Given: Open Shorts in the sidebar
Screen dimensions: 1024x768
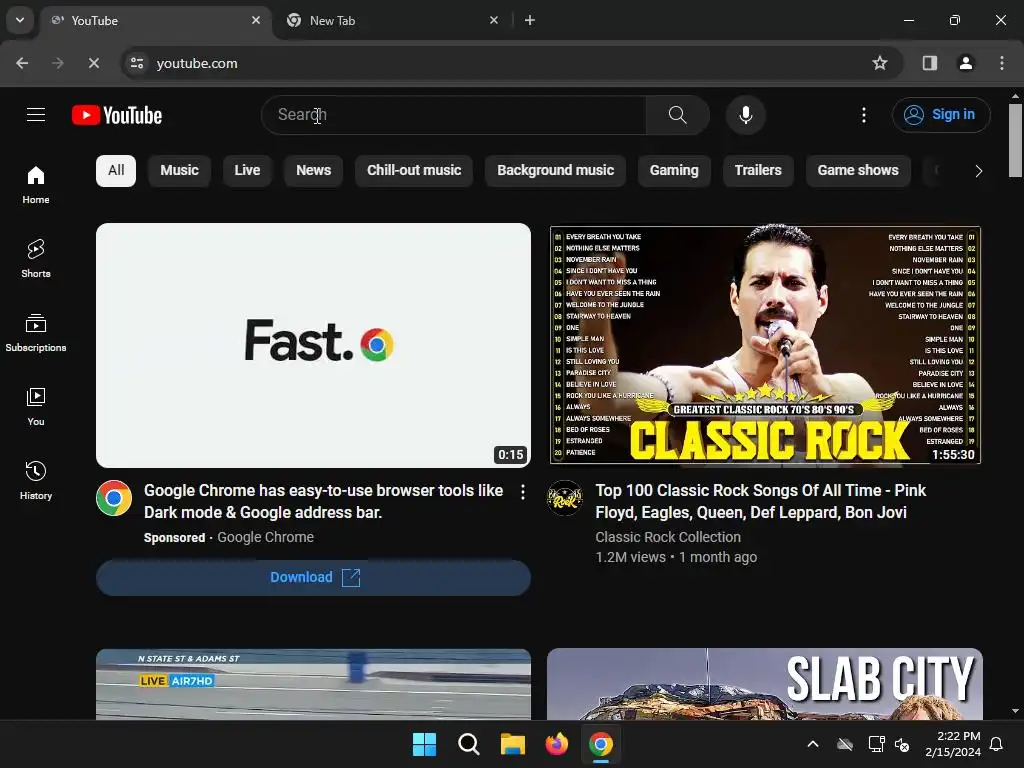Looking at the screenshot, I should [x=36, y=259].
